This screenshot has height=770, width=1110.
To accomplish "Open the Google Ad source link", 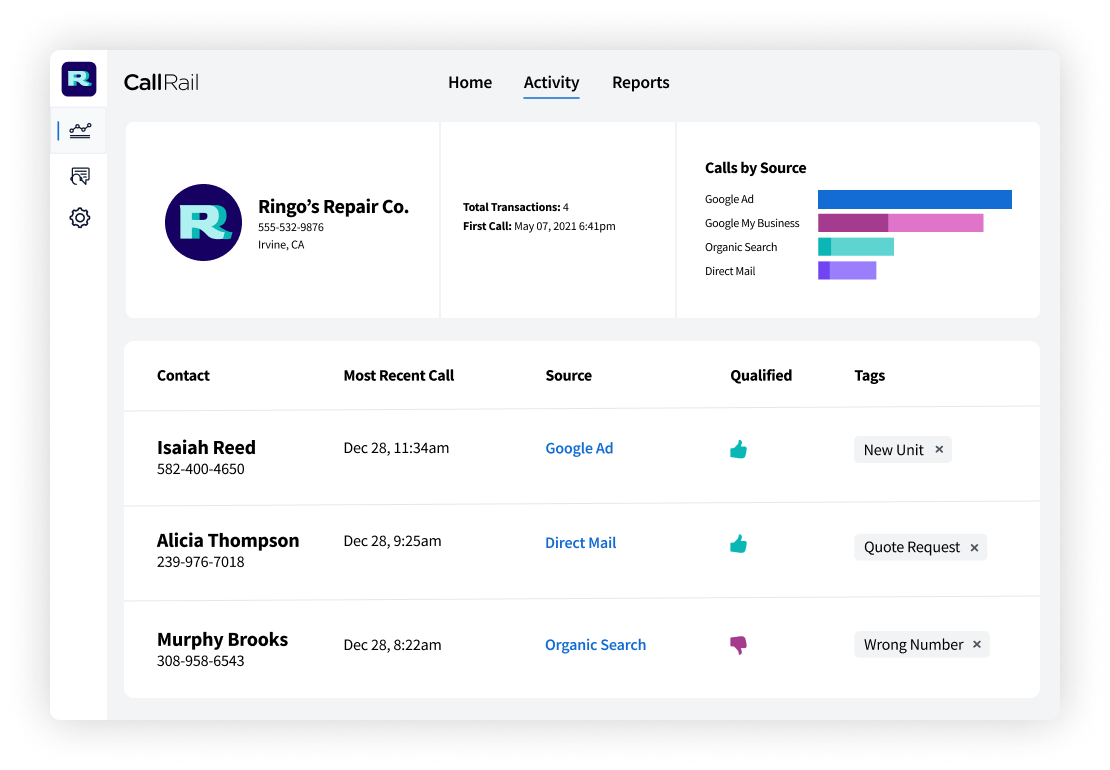I will click(x=579, y=448).
